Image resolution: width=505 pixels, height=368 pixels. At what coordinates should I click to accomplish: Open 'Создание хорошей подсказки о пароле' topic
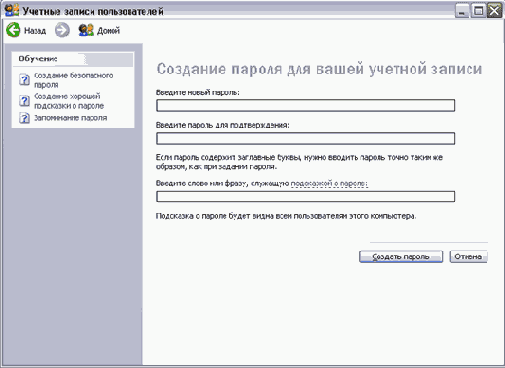click(x=69, y=101)
